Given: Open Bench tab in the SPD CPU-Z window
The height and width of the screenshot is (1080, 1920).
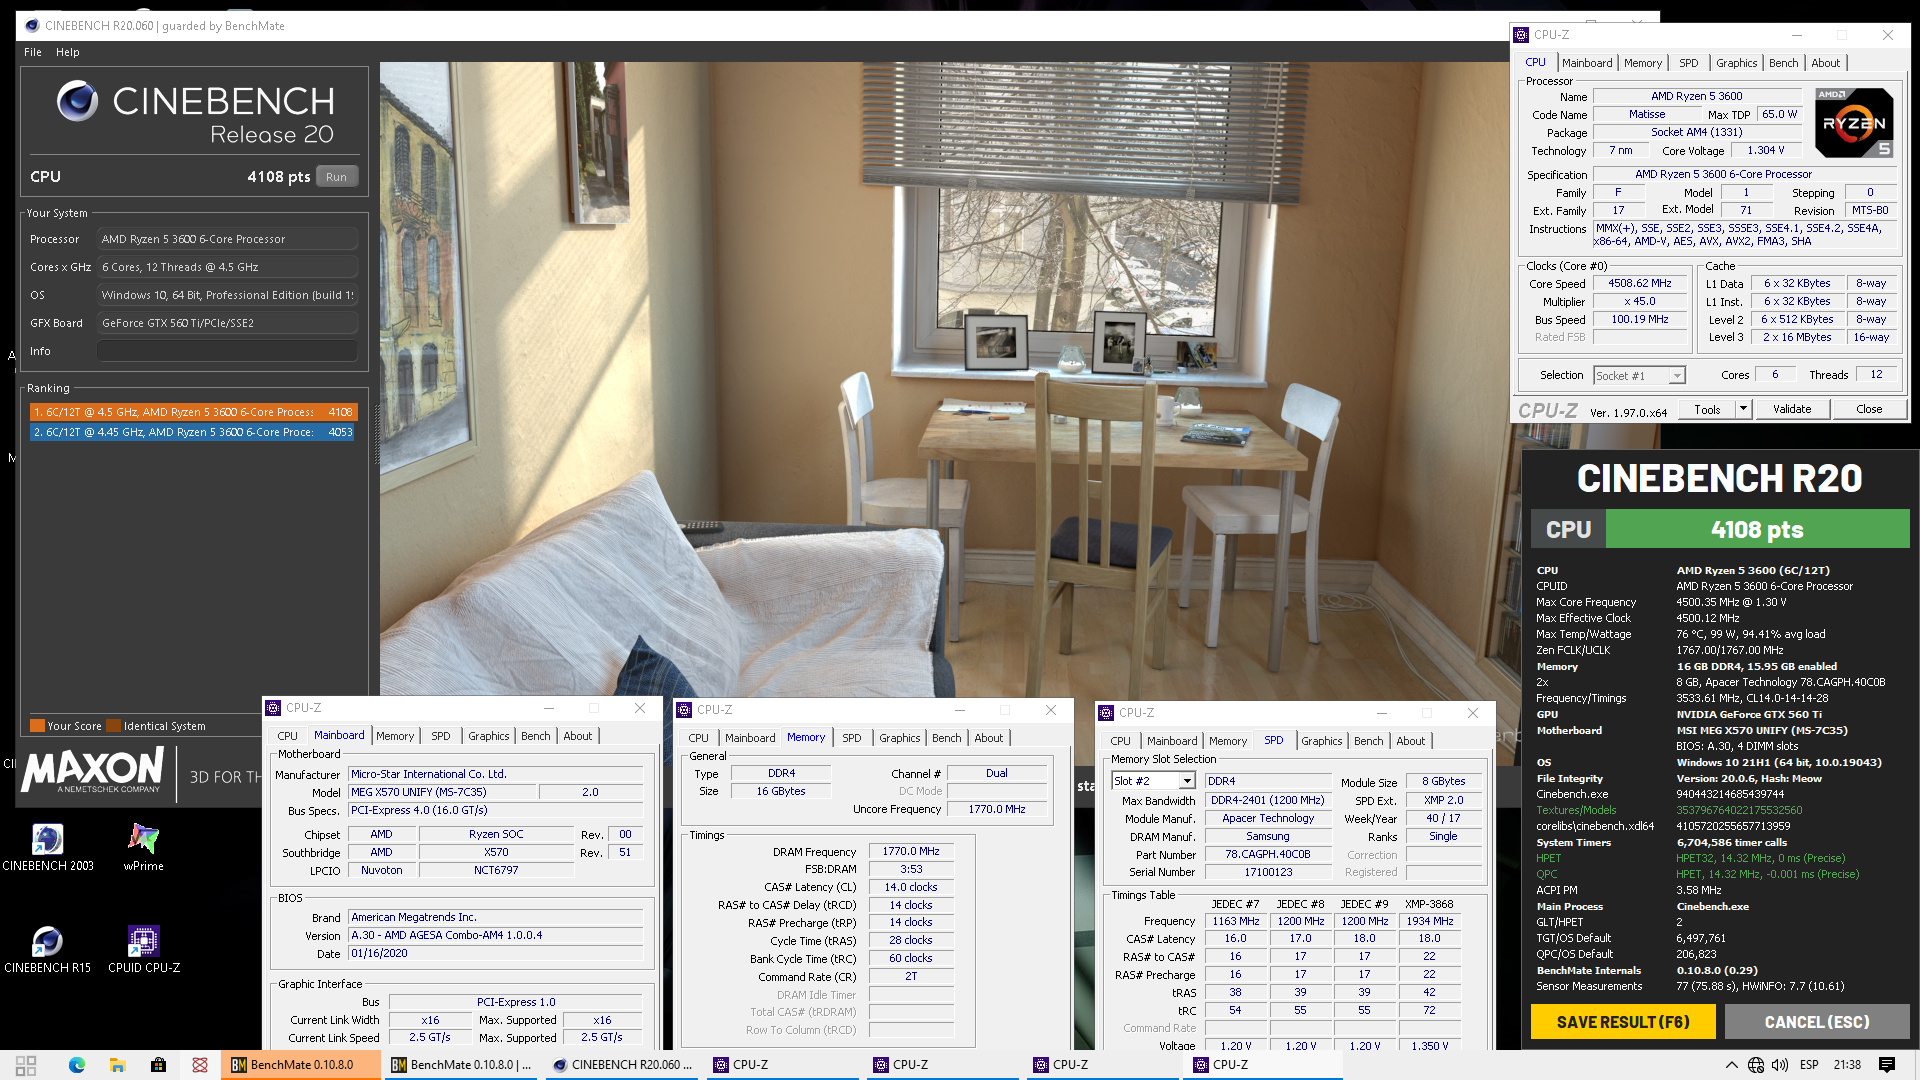Looking at the screenshot, I should [1369, 741].
